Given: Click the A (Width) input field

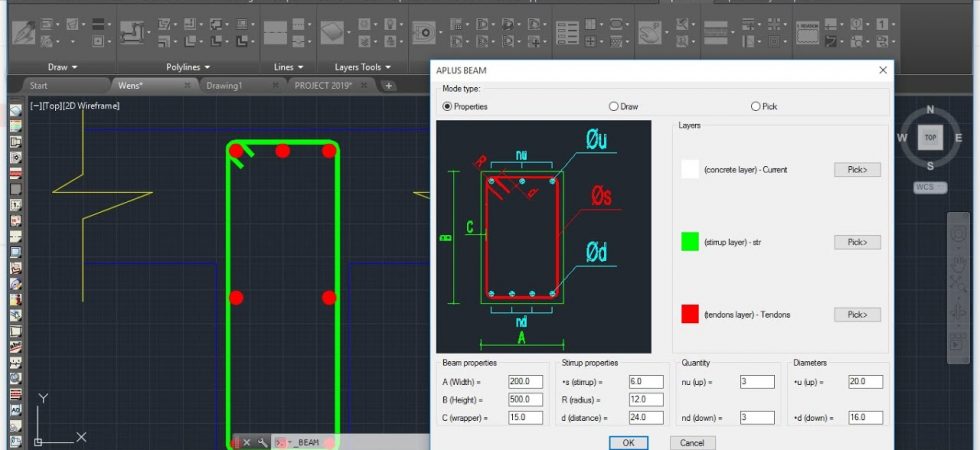Looking at the screenshot, I should [x=526, y=382].
